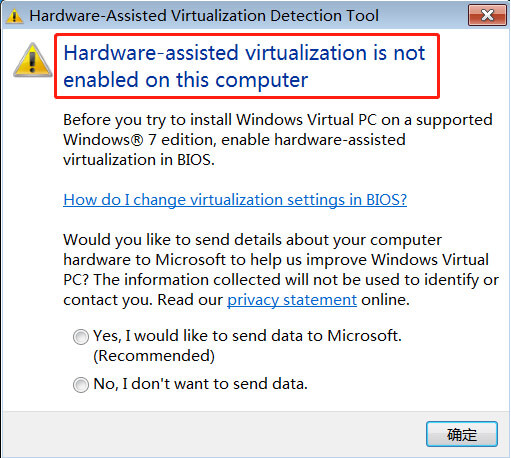Open the 'How do I change virtualization settings in BIOS?' link
The image size is (511, 458).
coord(235,200)
